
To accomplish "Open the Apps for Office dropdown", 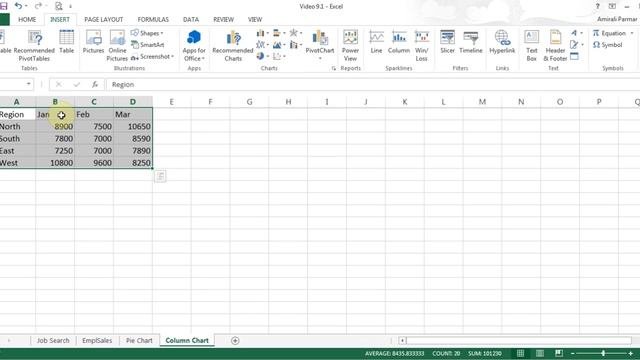I will tap(203, 58).
